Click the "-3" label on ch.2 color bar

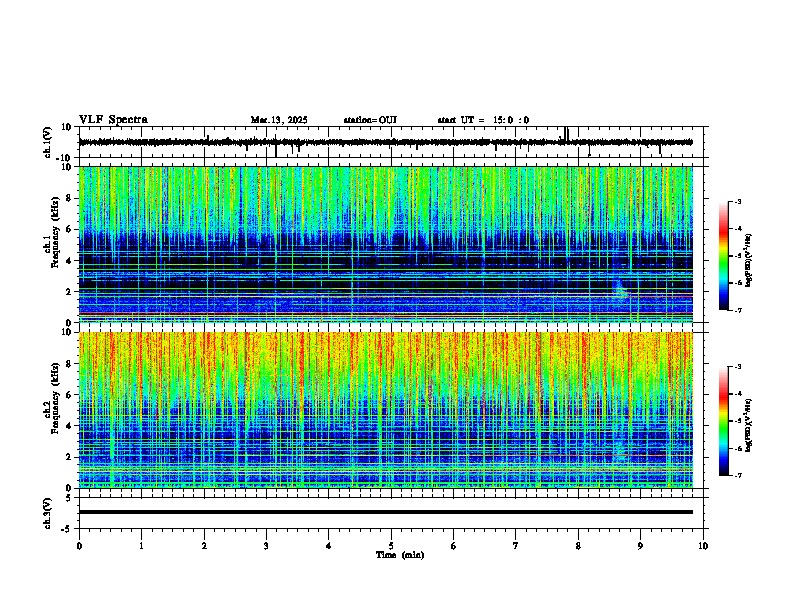click(x=737, y=367)
